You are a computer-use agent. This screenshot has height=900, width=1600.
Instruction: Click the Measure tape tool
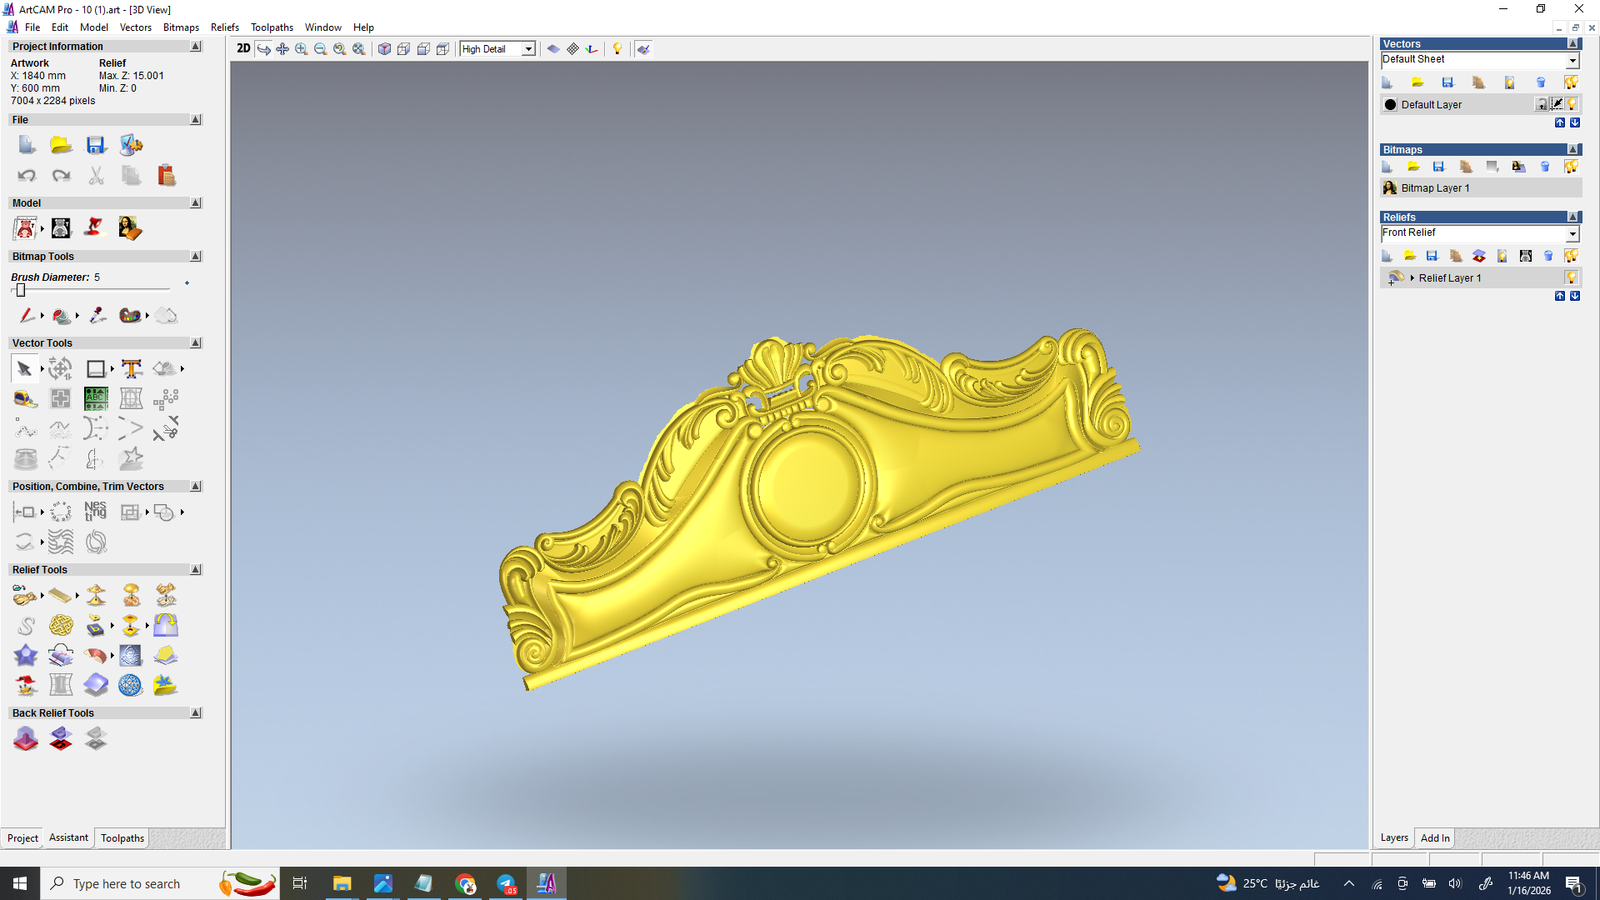(x=26, y=399)
